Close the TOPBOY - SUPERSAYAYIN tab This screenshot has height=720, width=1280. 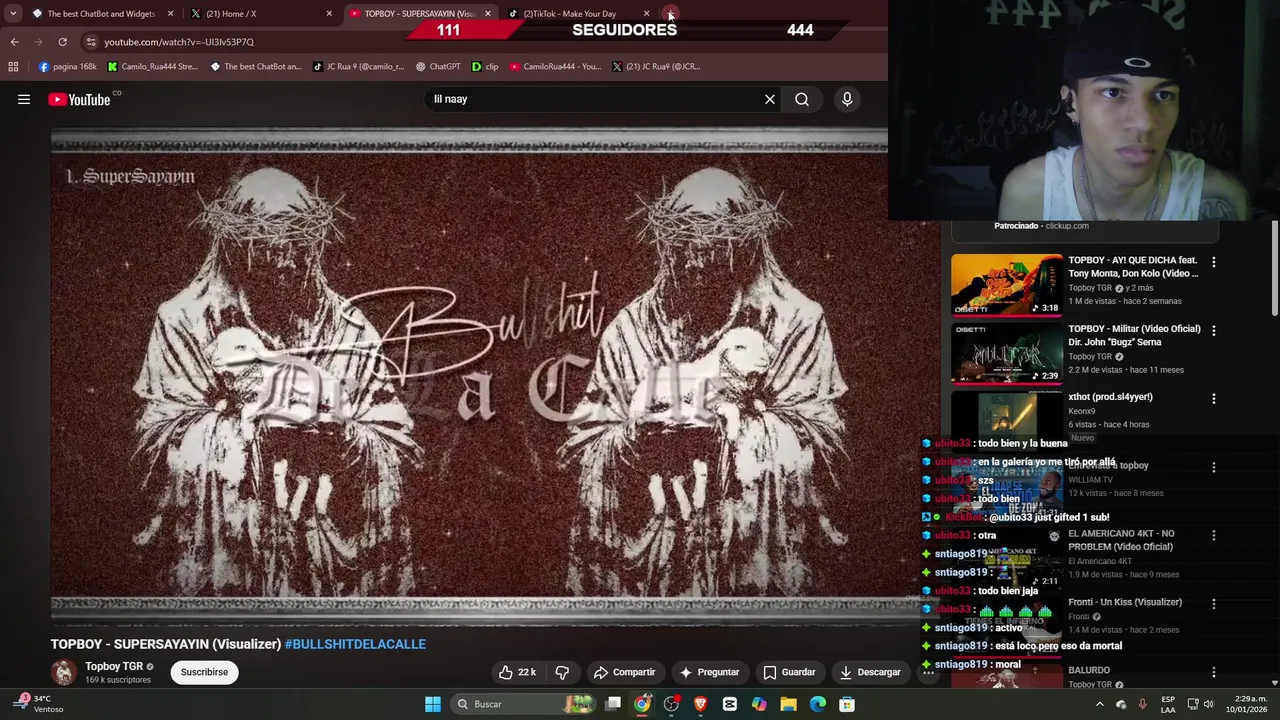(x=487, y=14)
